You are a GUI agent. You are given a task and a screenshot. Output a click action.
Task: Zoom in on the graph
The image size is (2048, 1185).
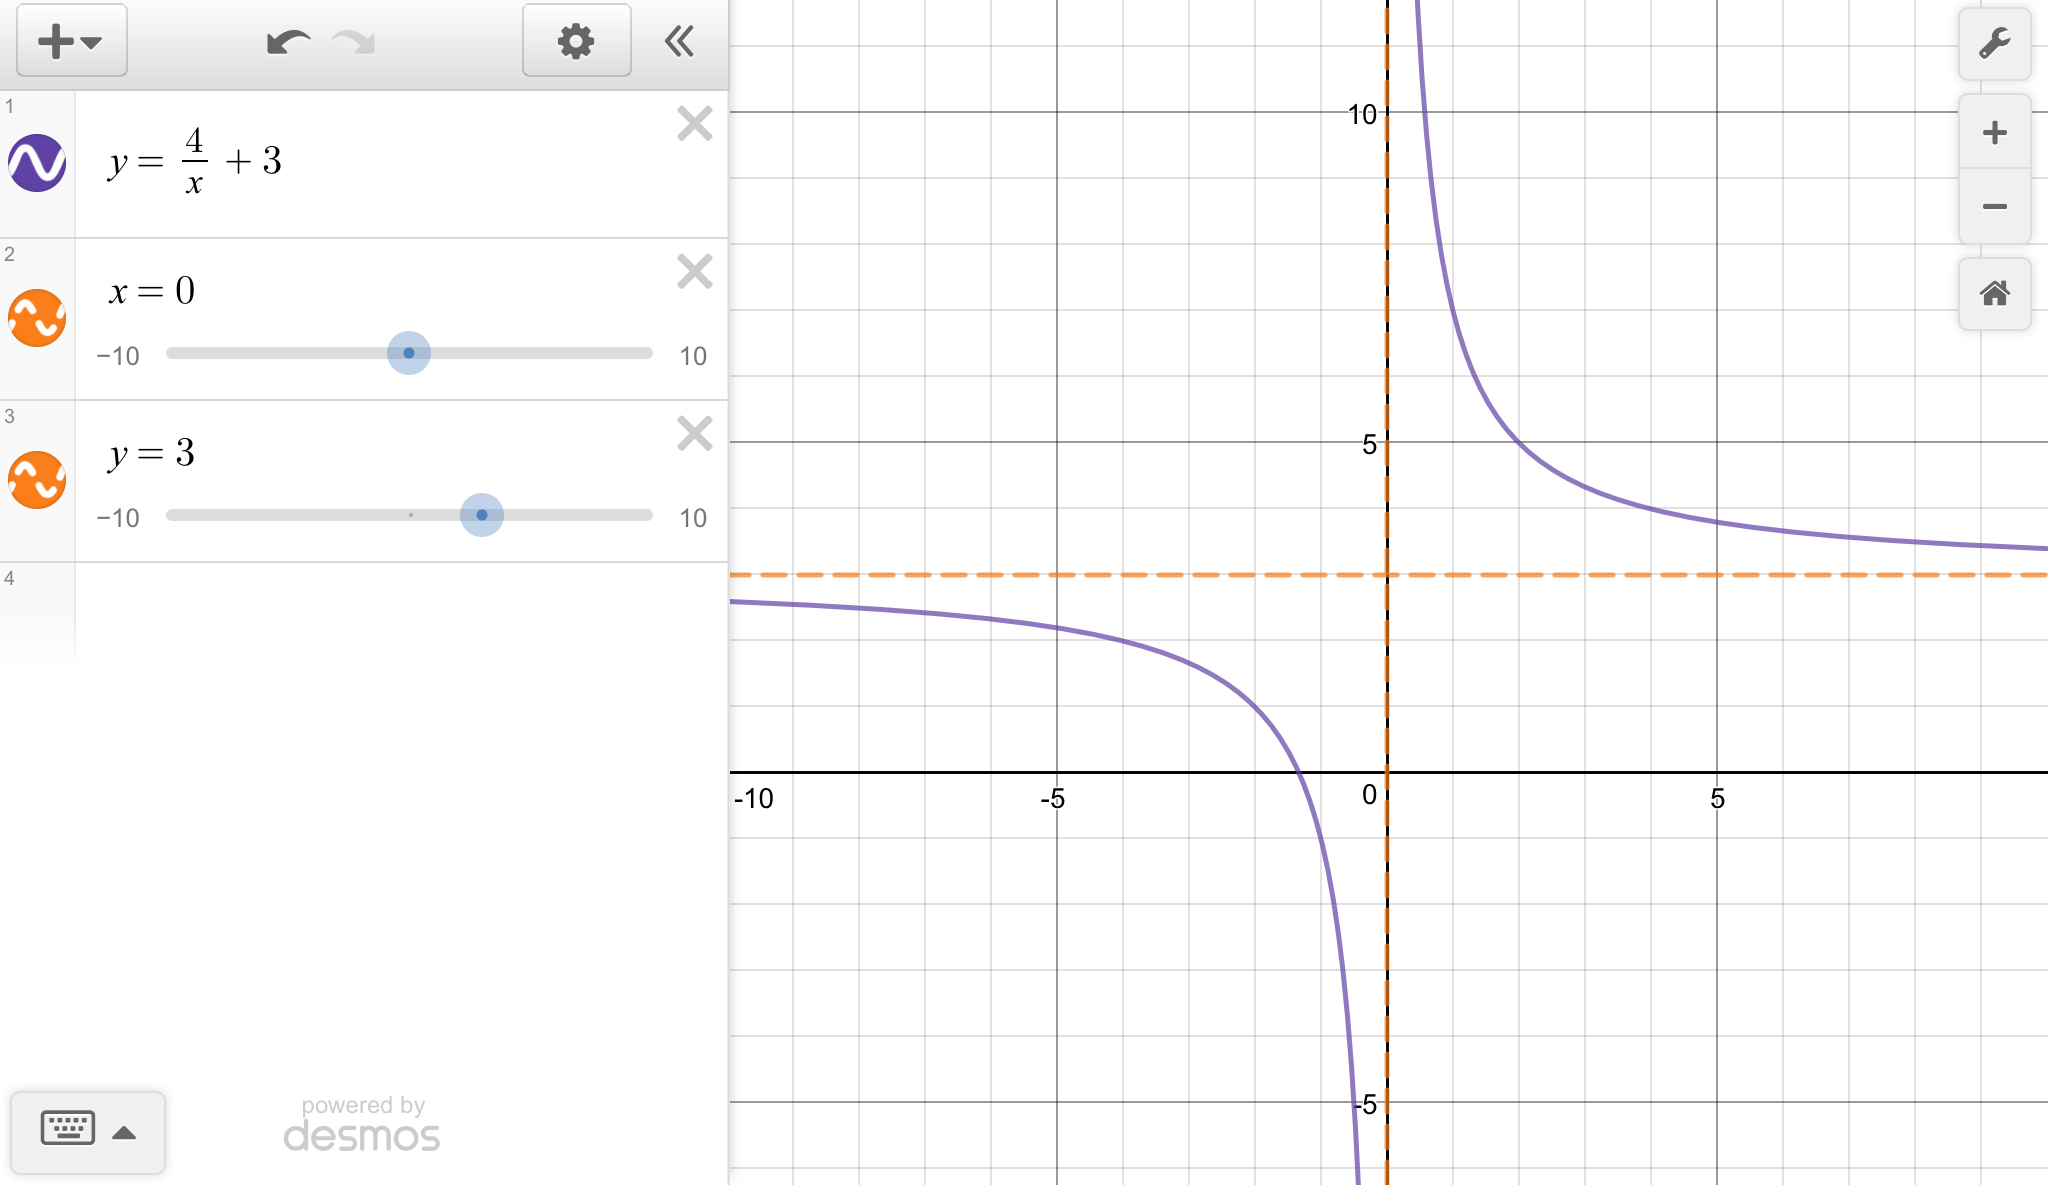(x=1994, y=132)
